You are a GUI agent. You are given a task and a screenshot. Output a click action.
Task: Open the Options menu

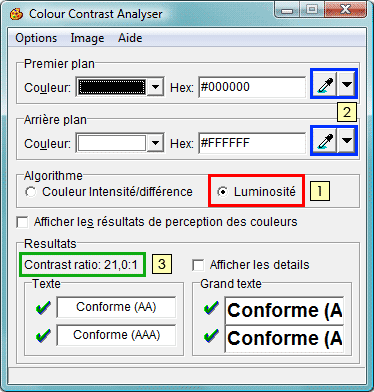click(x=36, y=38)
